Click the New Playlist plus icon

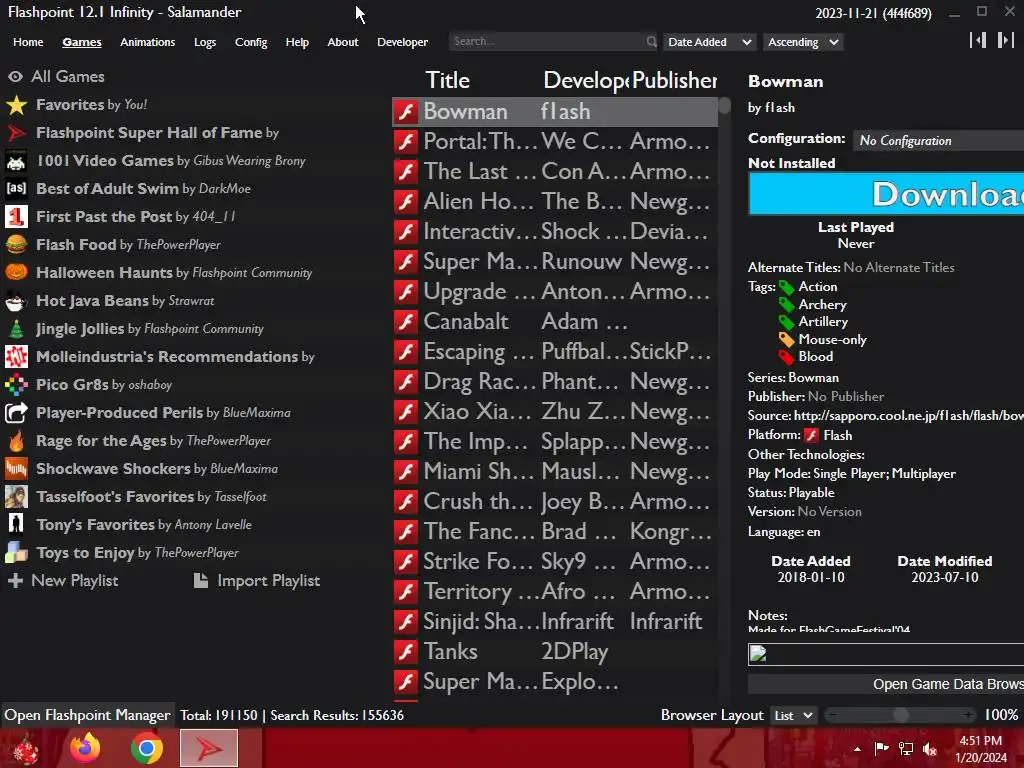(15, 581)
